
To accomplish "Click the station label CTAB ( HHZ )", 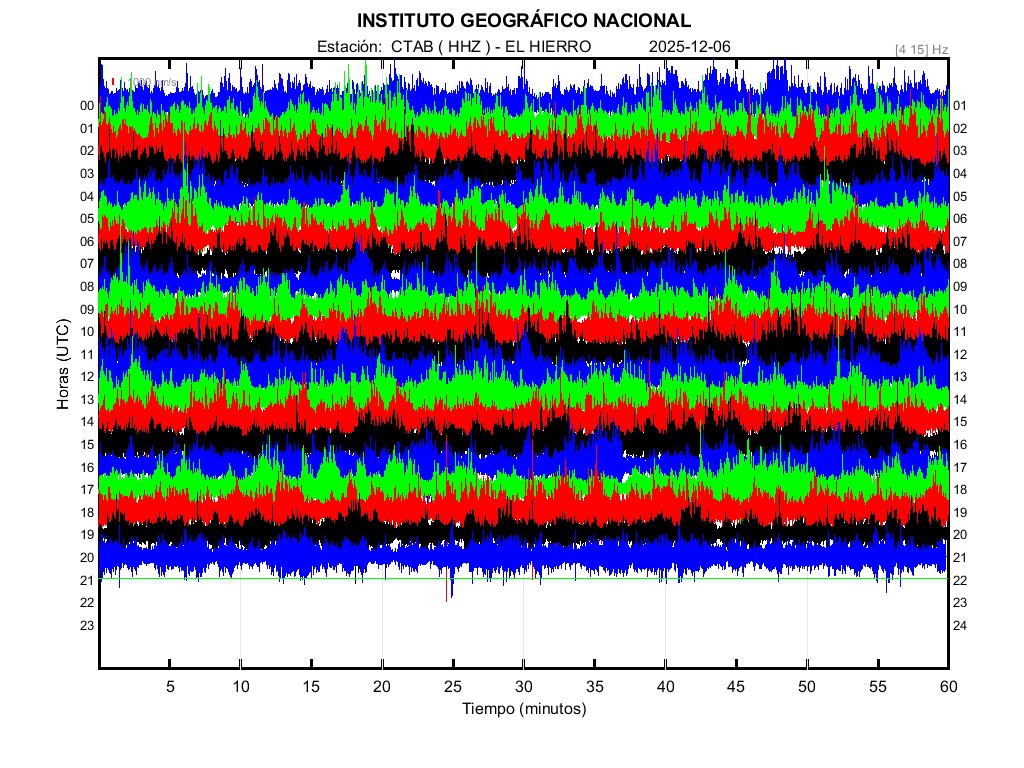I will click(x=439, y=47).
